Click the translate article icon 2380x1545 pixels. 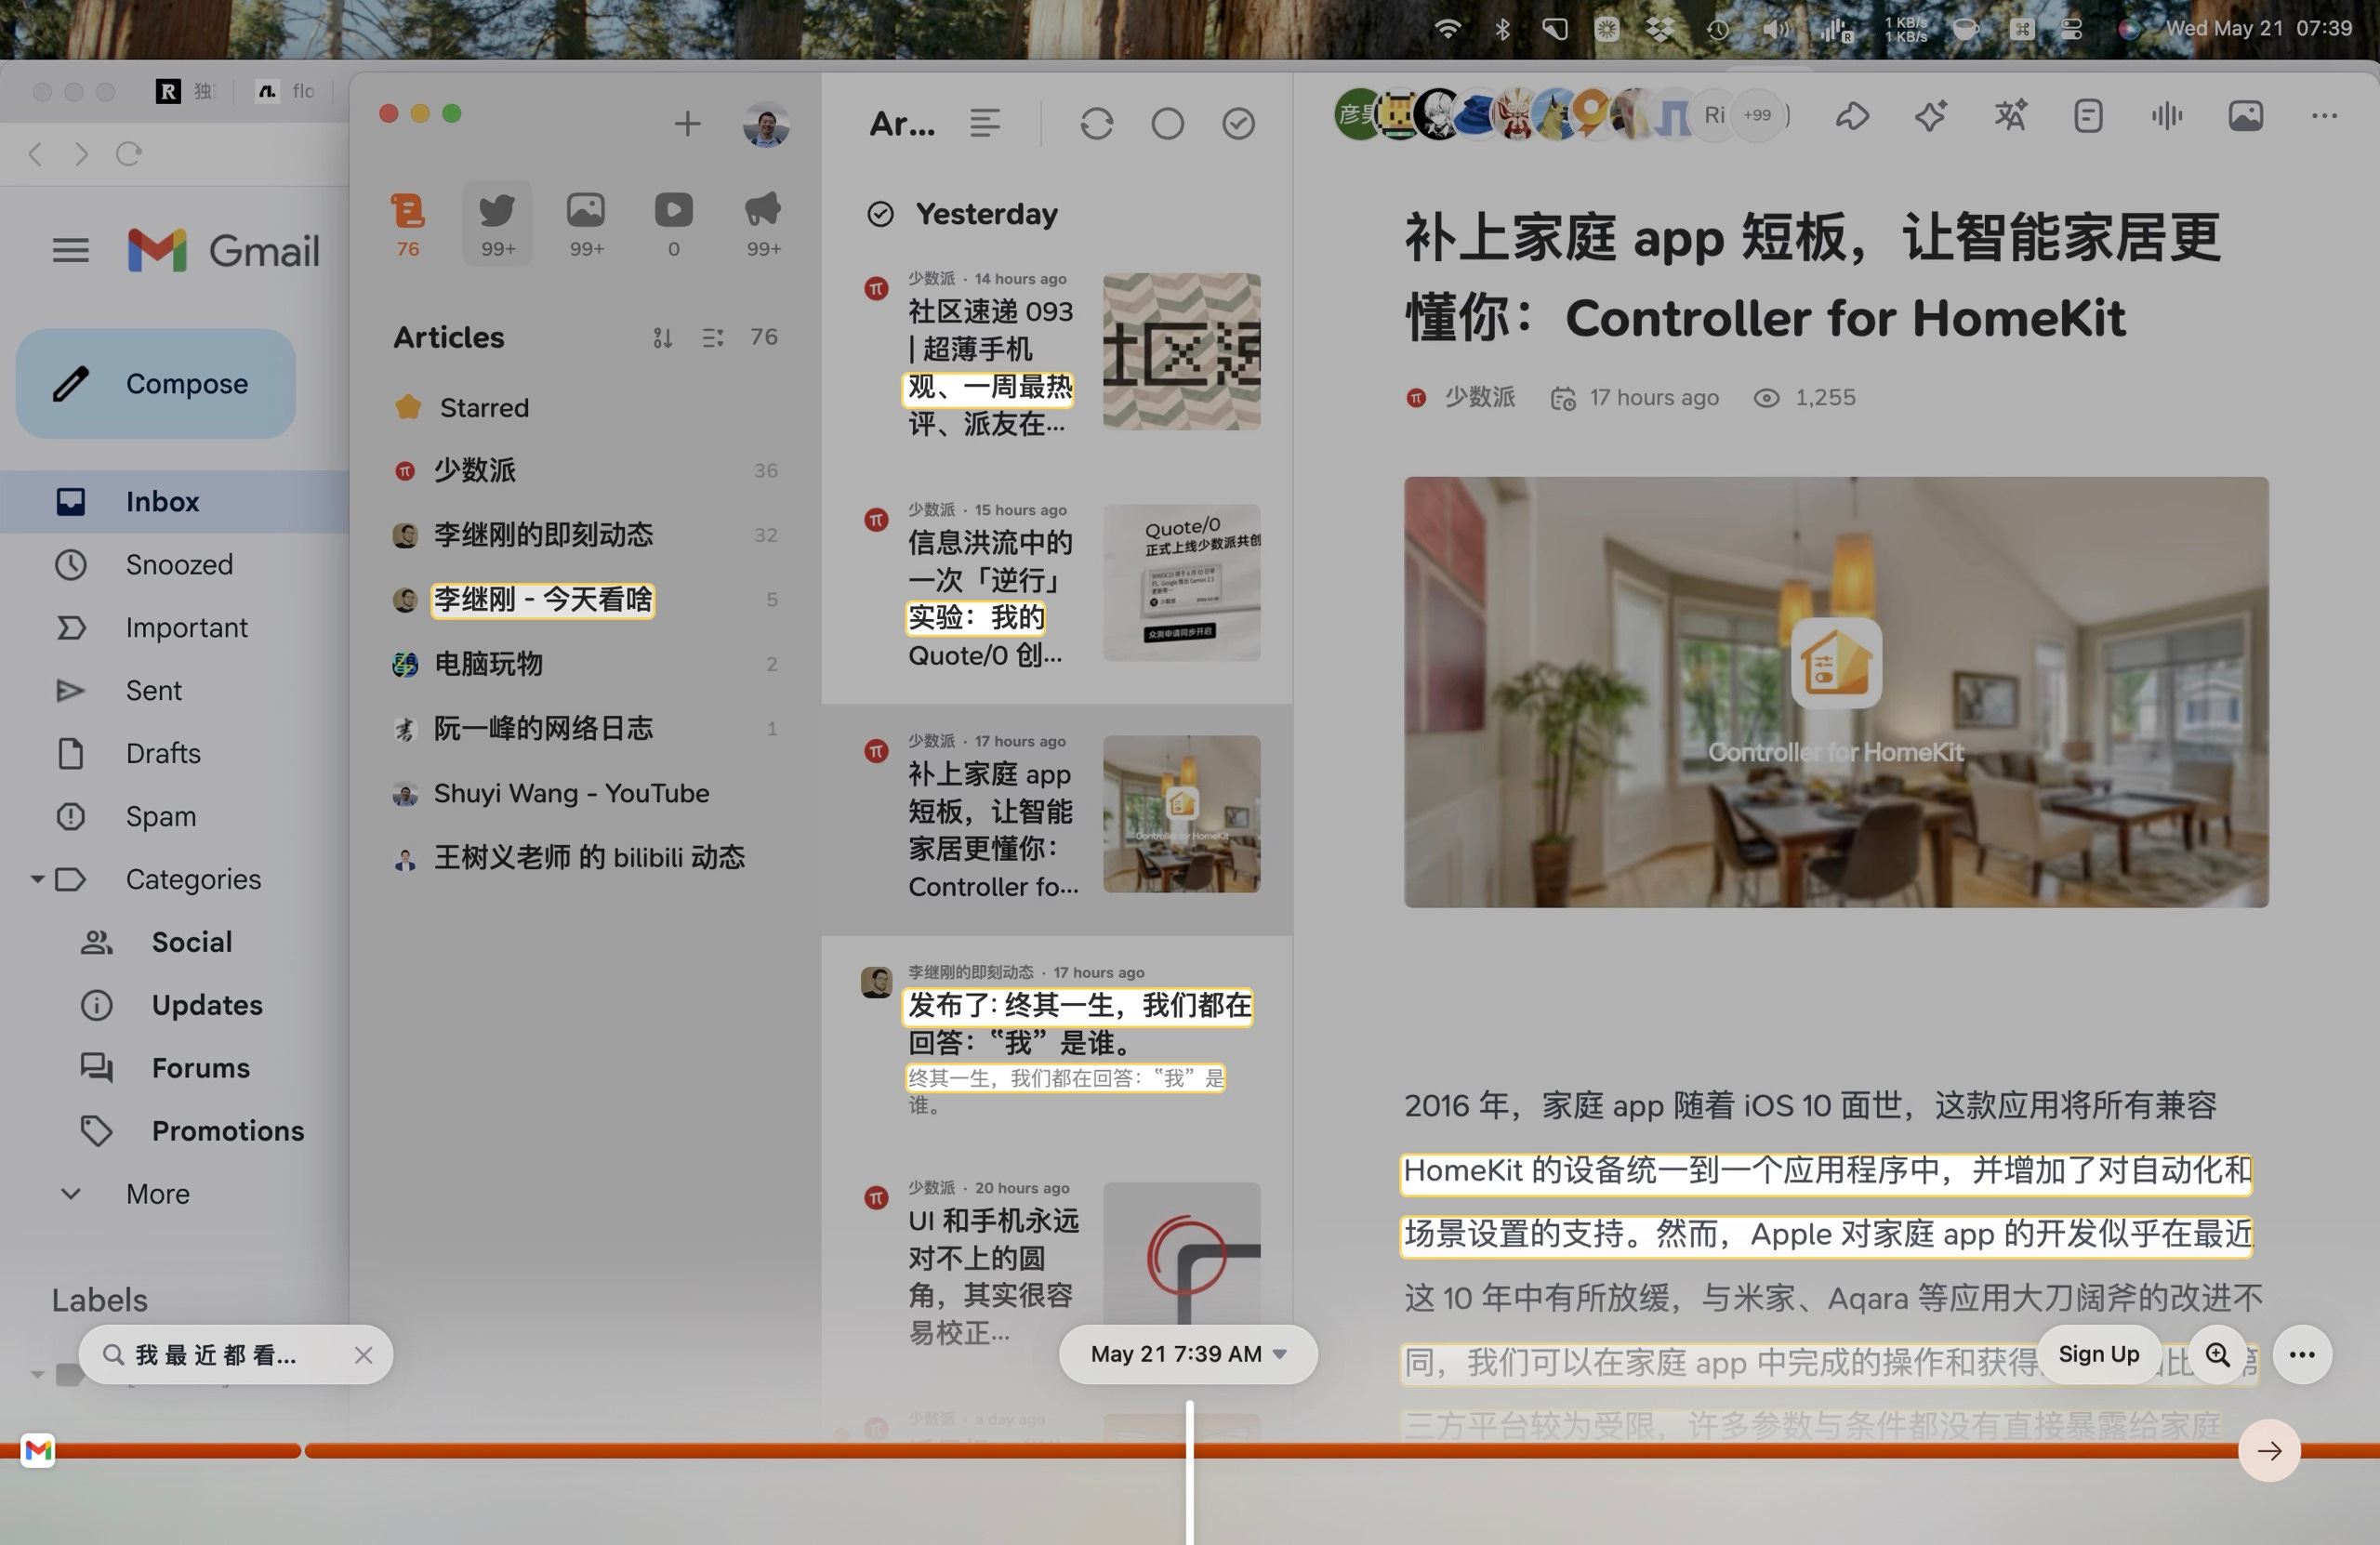pyautogui.click(x=2010, y=116)
